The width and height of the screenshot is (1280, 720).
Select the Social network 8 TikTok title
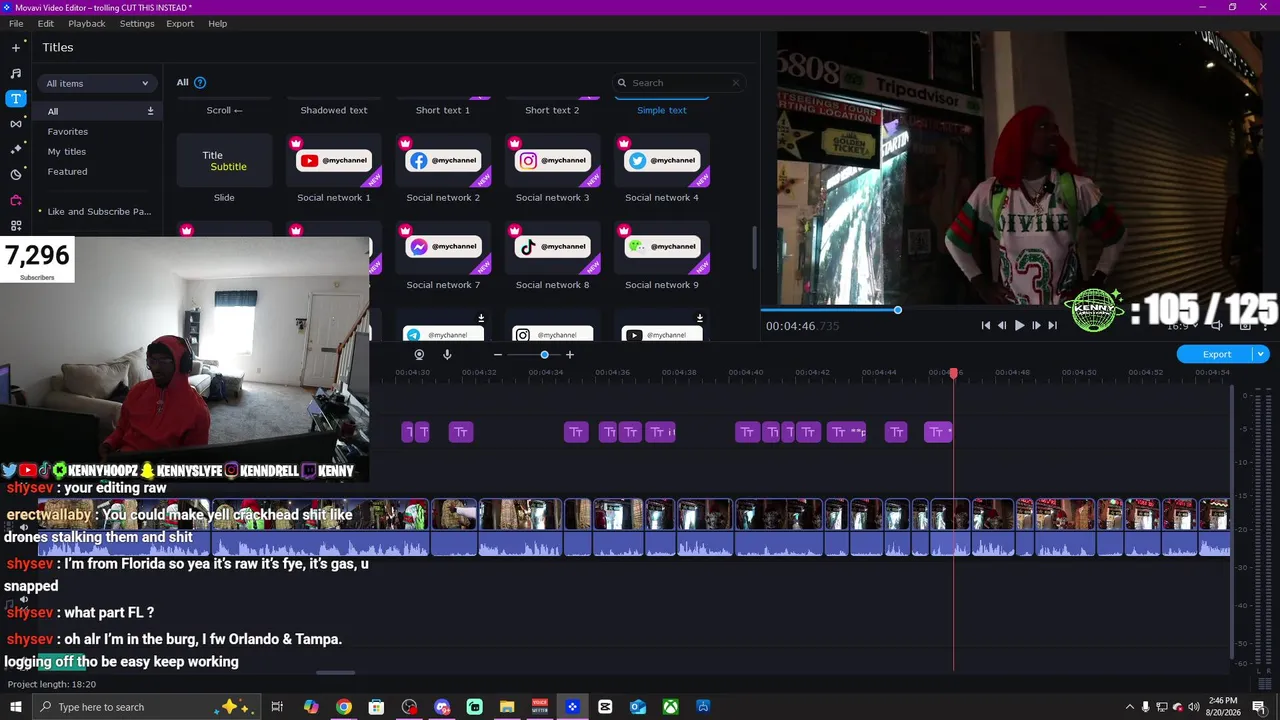552,247
